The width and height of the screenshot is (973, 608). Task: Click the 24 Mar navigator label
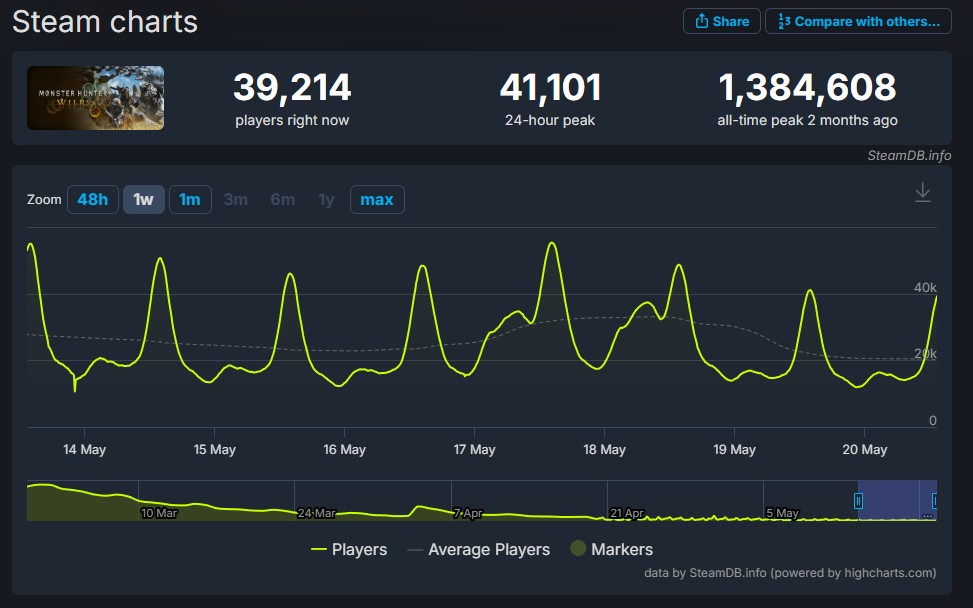click(316, 513)
